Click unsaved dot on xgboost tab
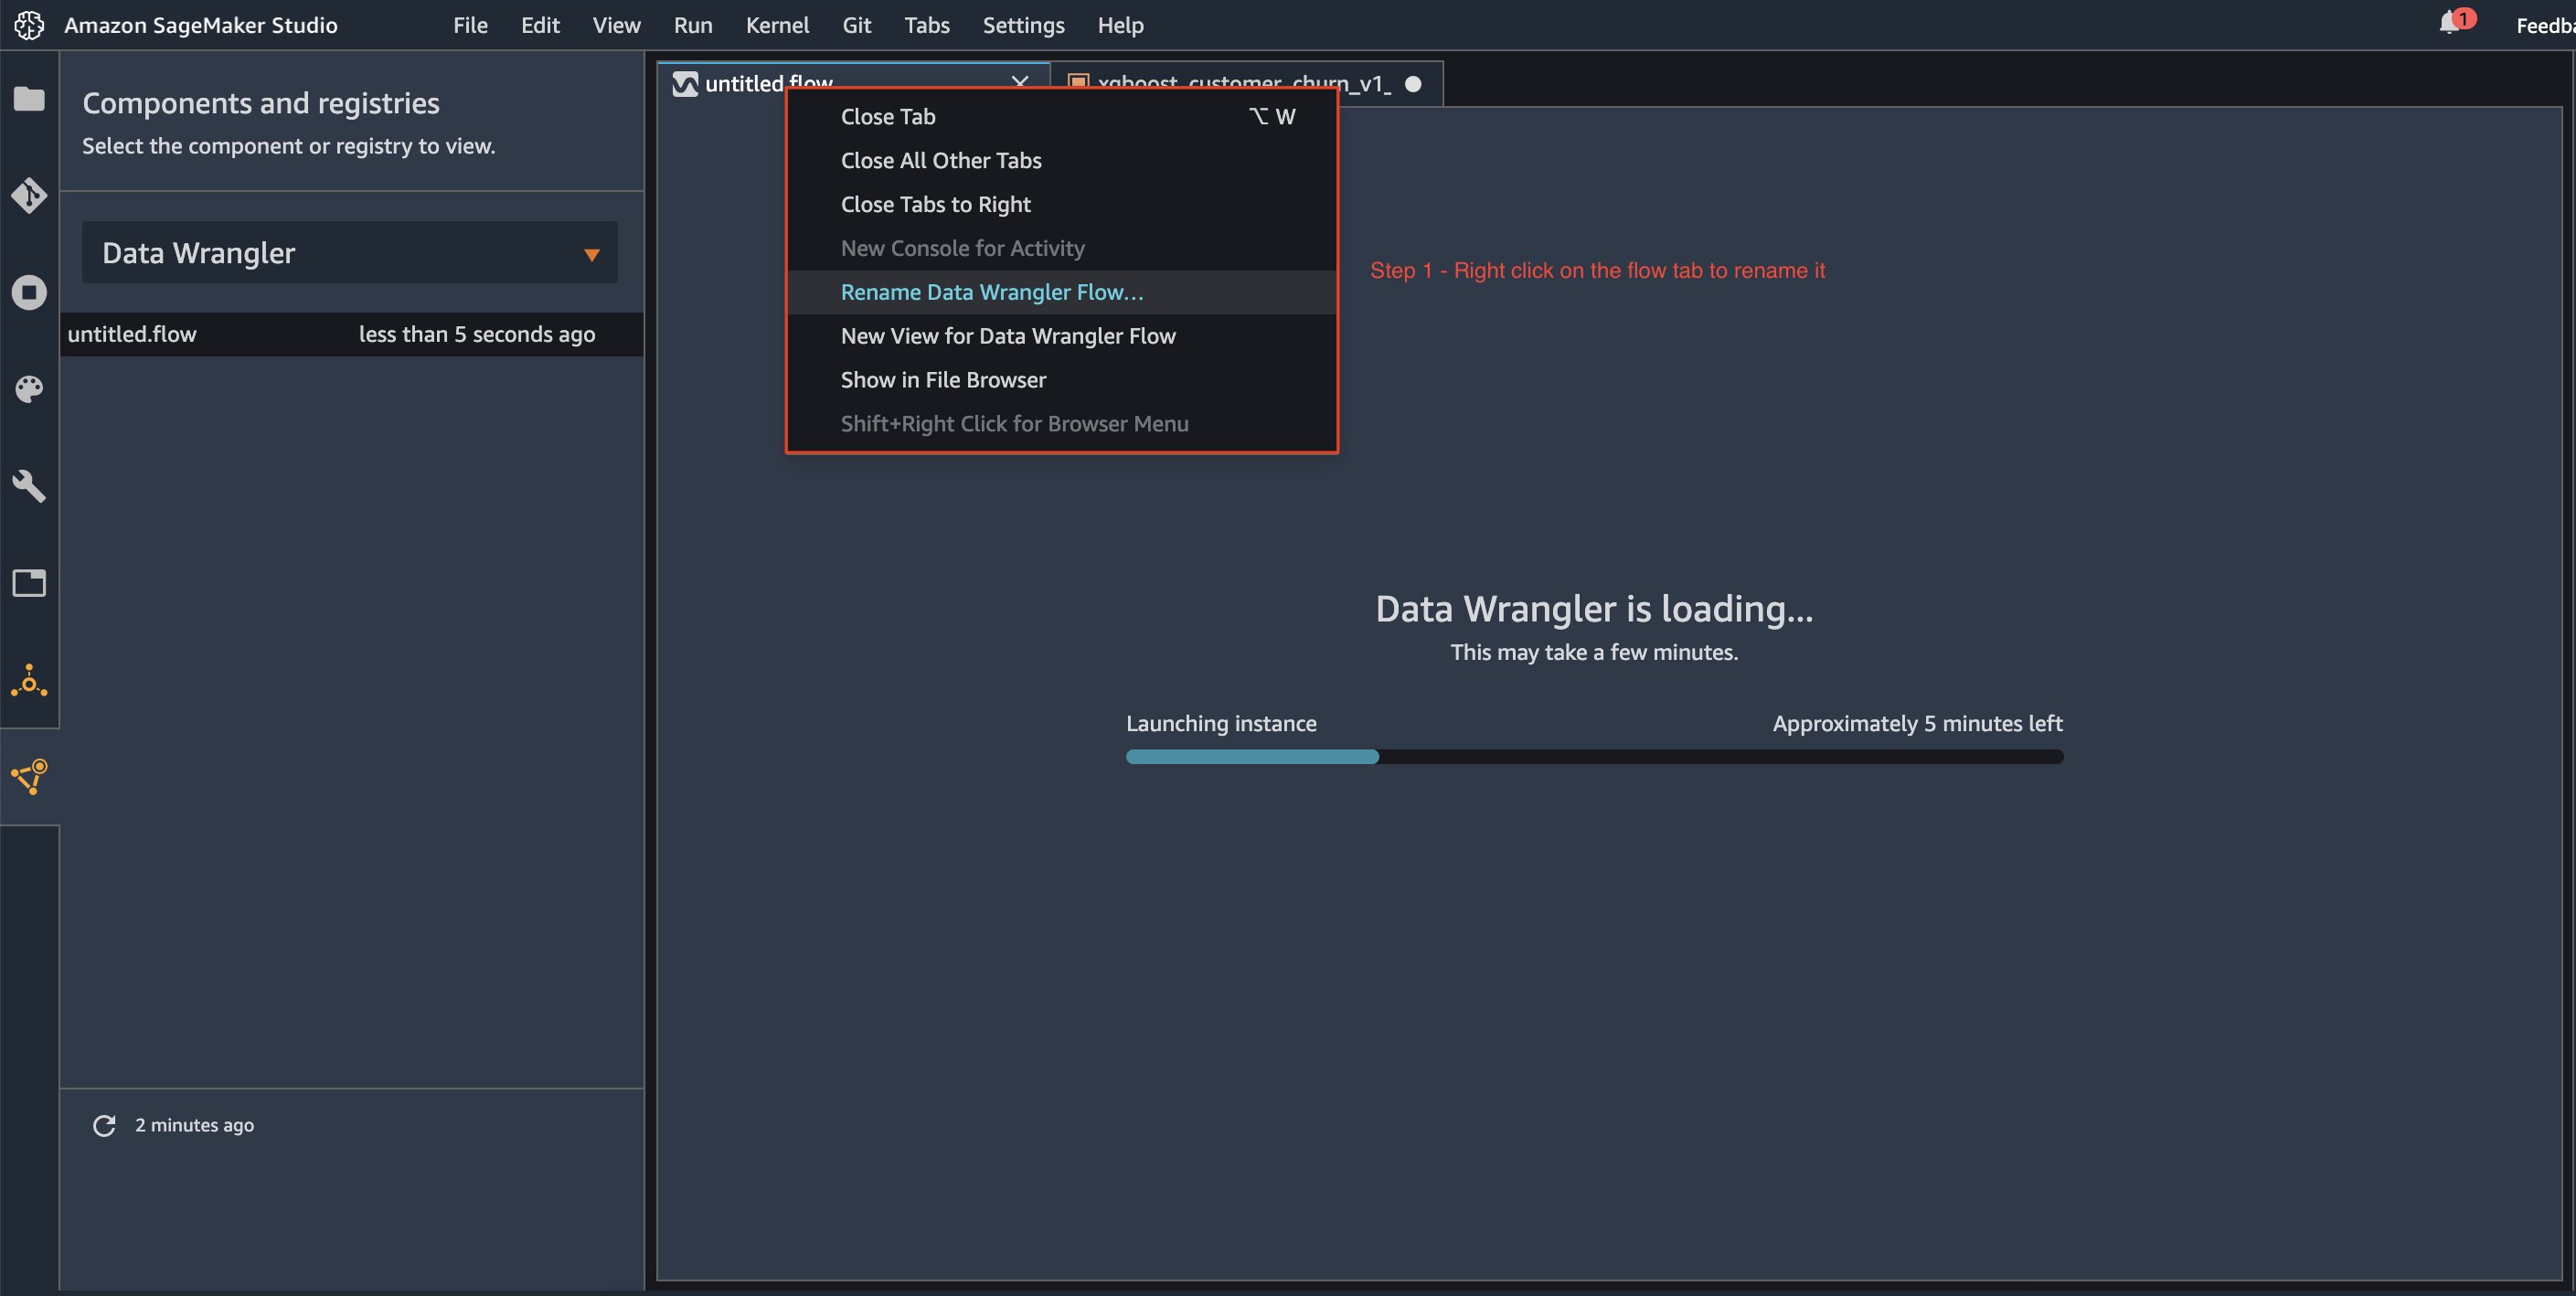2576x1296 pixels. [1413, 84]
